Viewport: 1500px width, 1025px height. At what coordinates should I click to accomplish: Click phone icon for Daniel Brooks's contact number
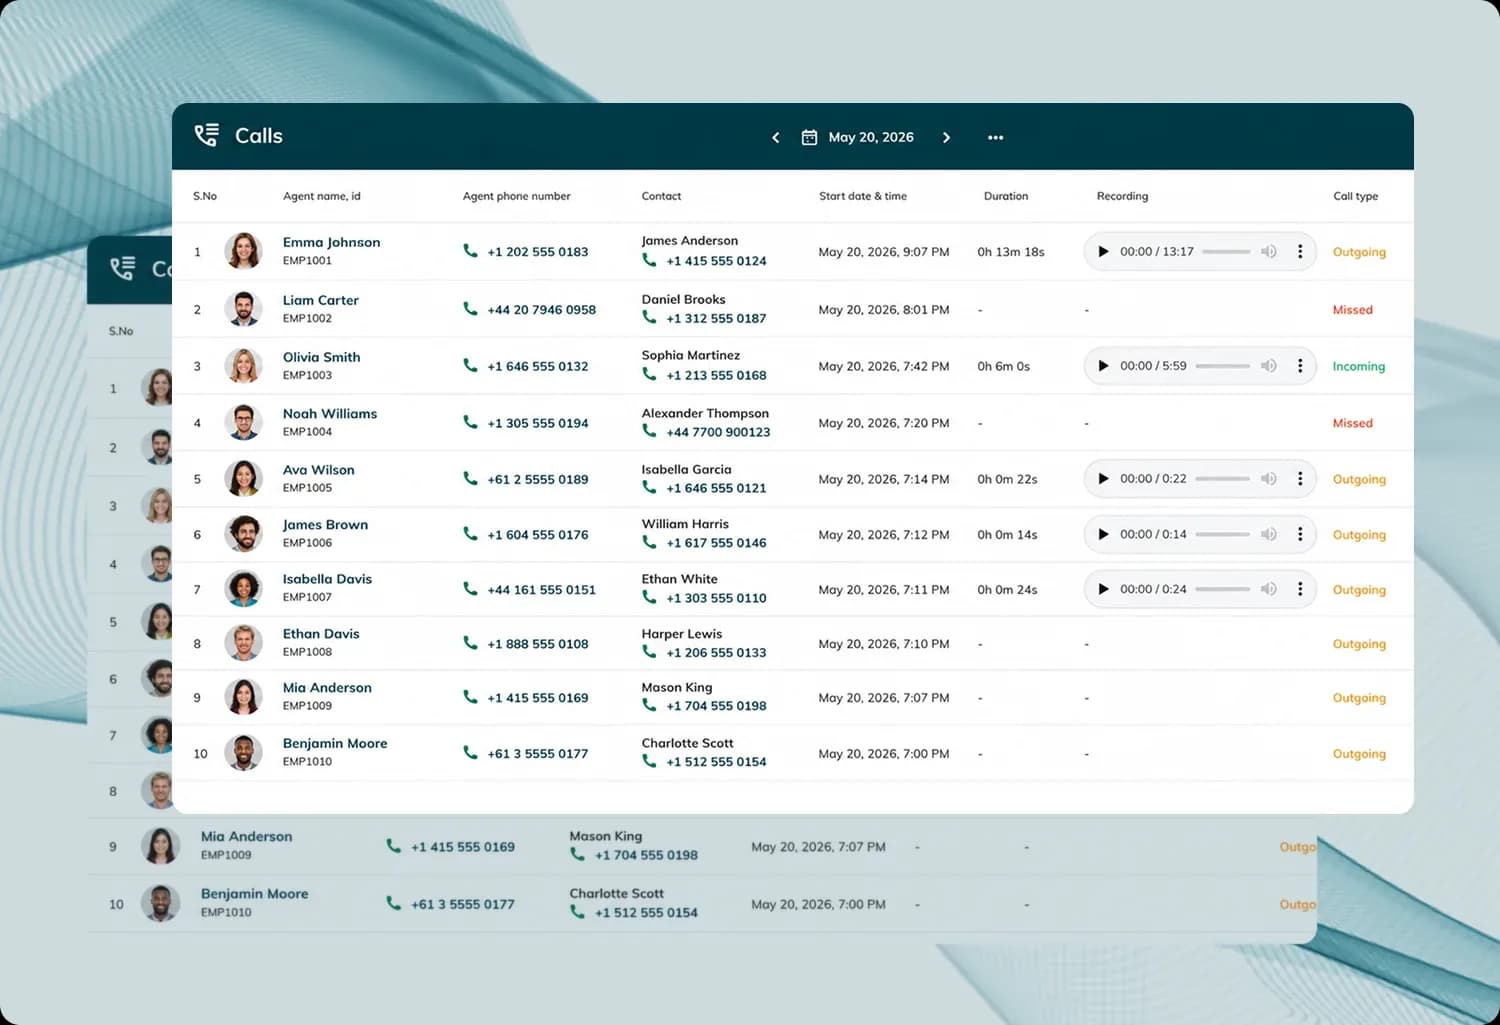[x=649, y=318]
